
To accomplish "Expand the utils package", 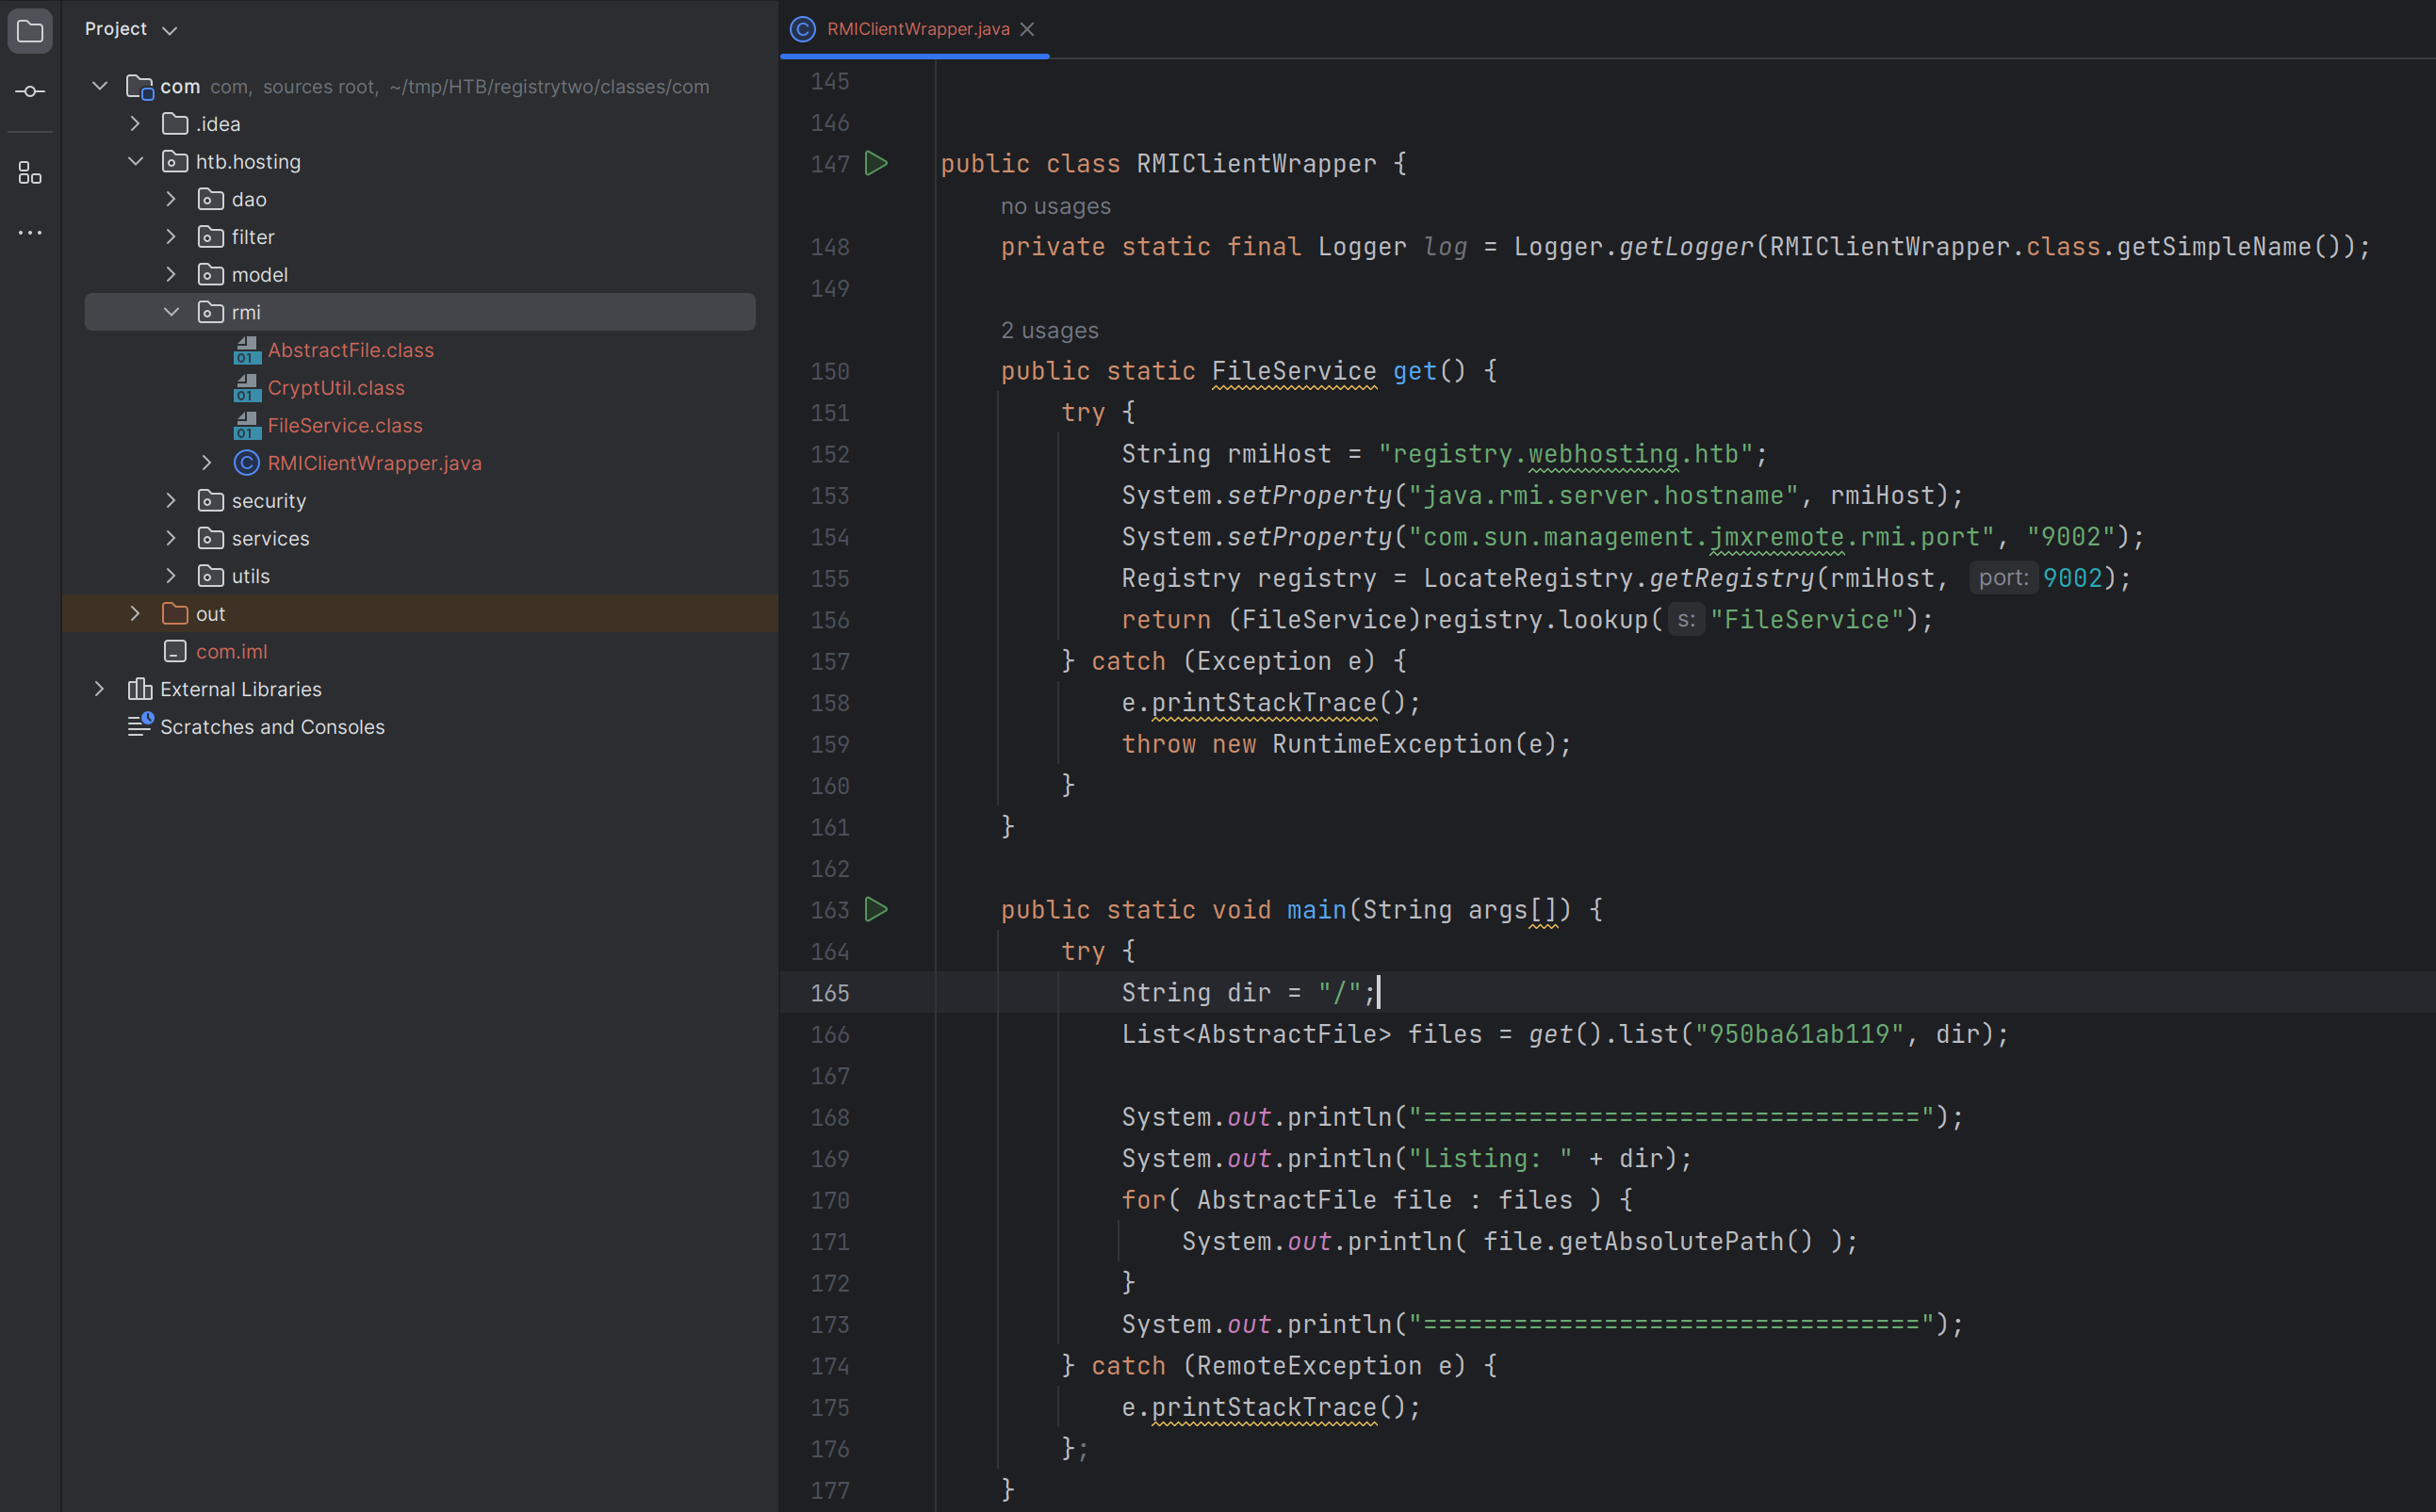I will [171, 576].
